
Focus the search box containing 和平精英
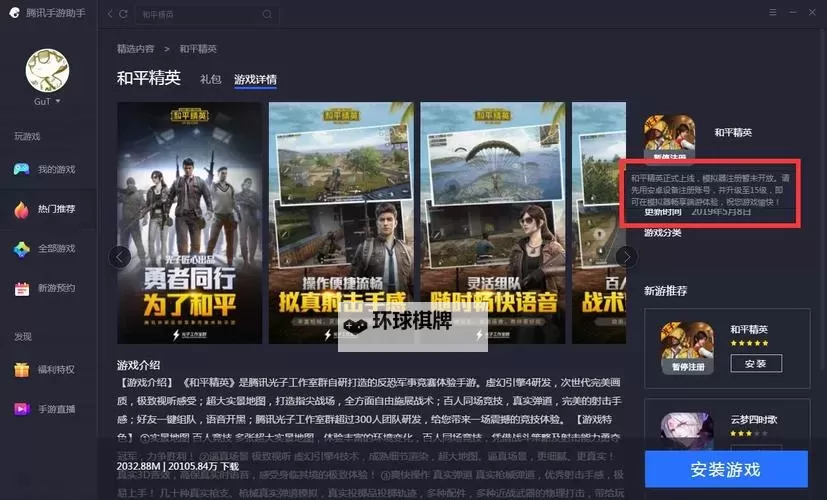(207, 14)
